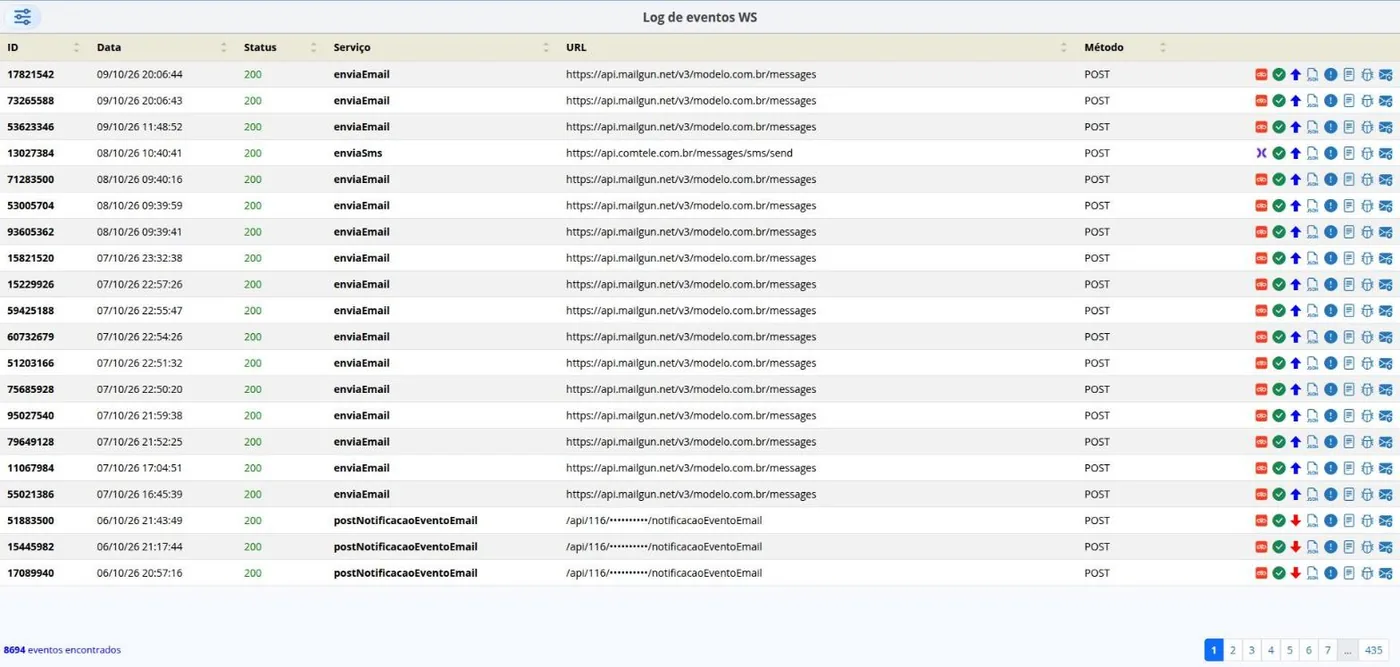Click the blue exclamation icon for ID 55021386
The width and height of the screenshot is (1400, 667).
tap(1331, 494)
